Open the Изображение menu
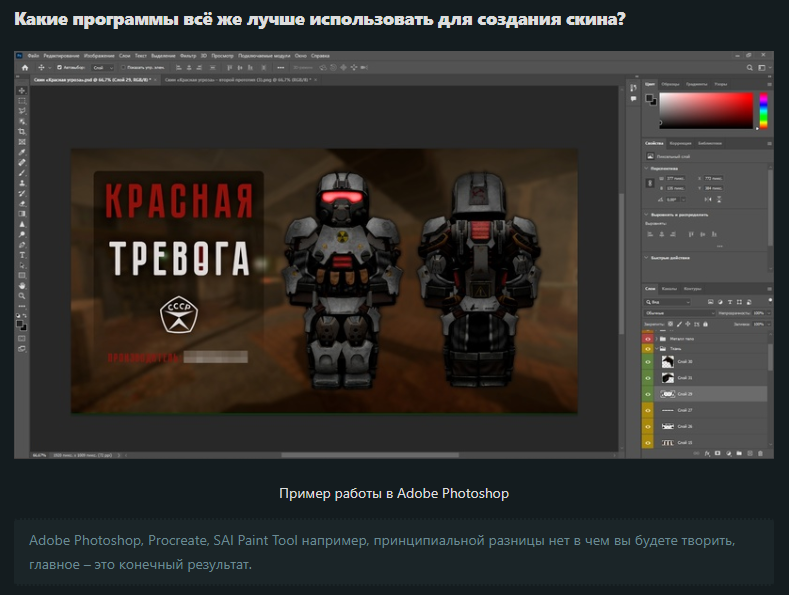 coord(99,56)
